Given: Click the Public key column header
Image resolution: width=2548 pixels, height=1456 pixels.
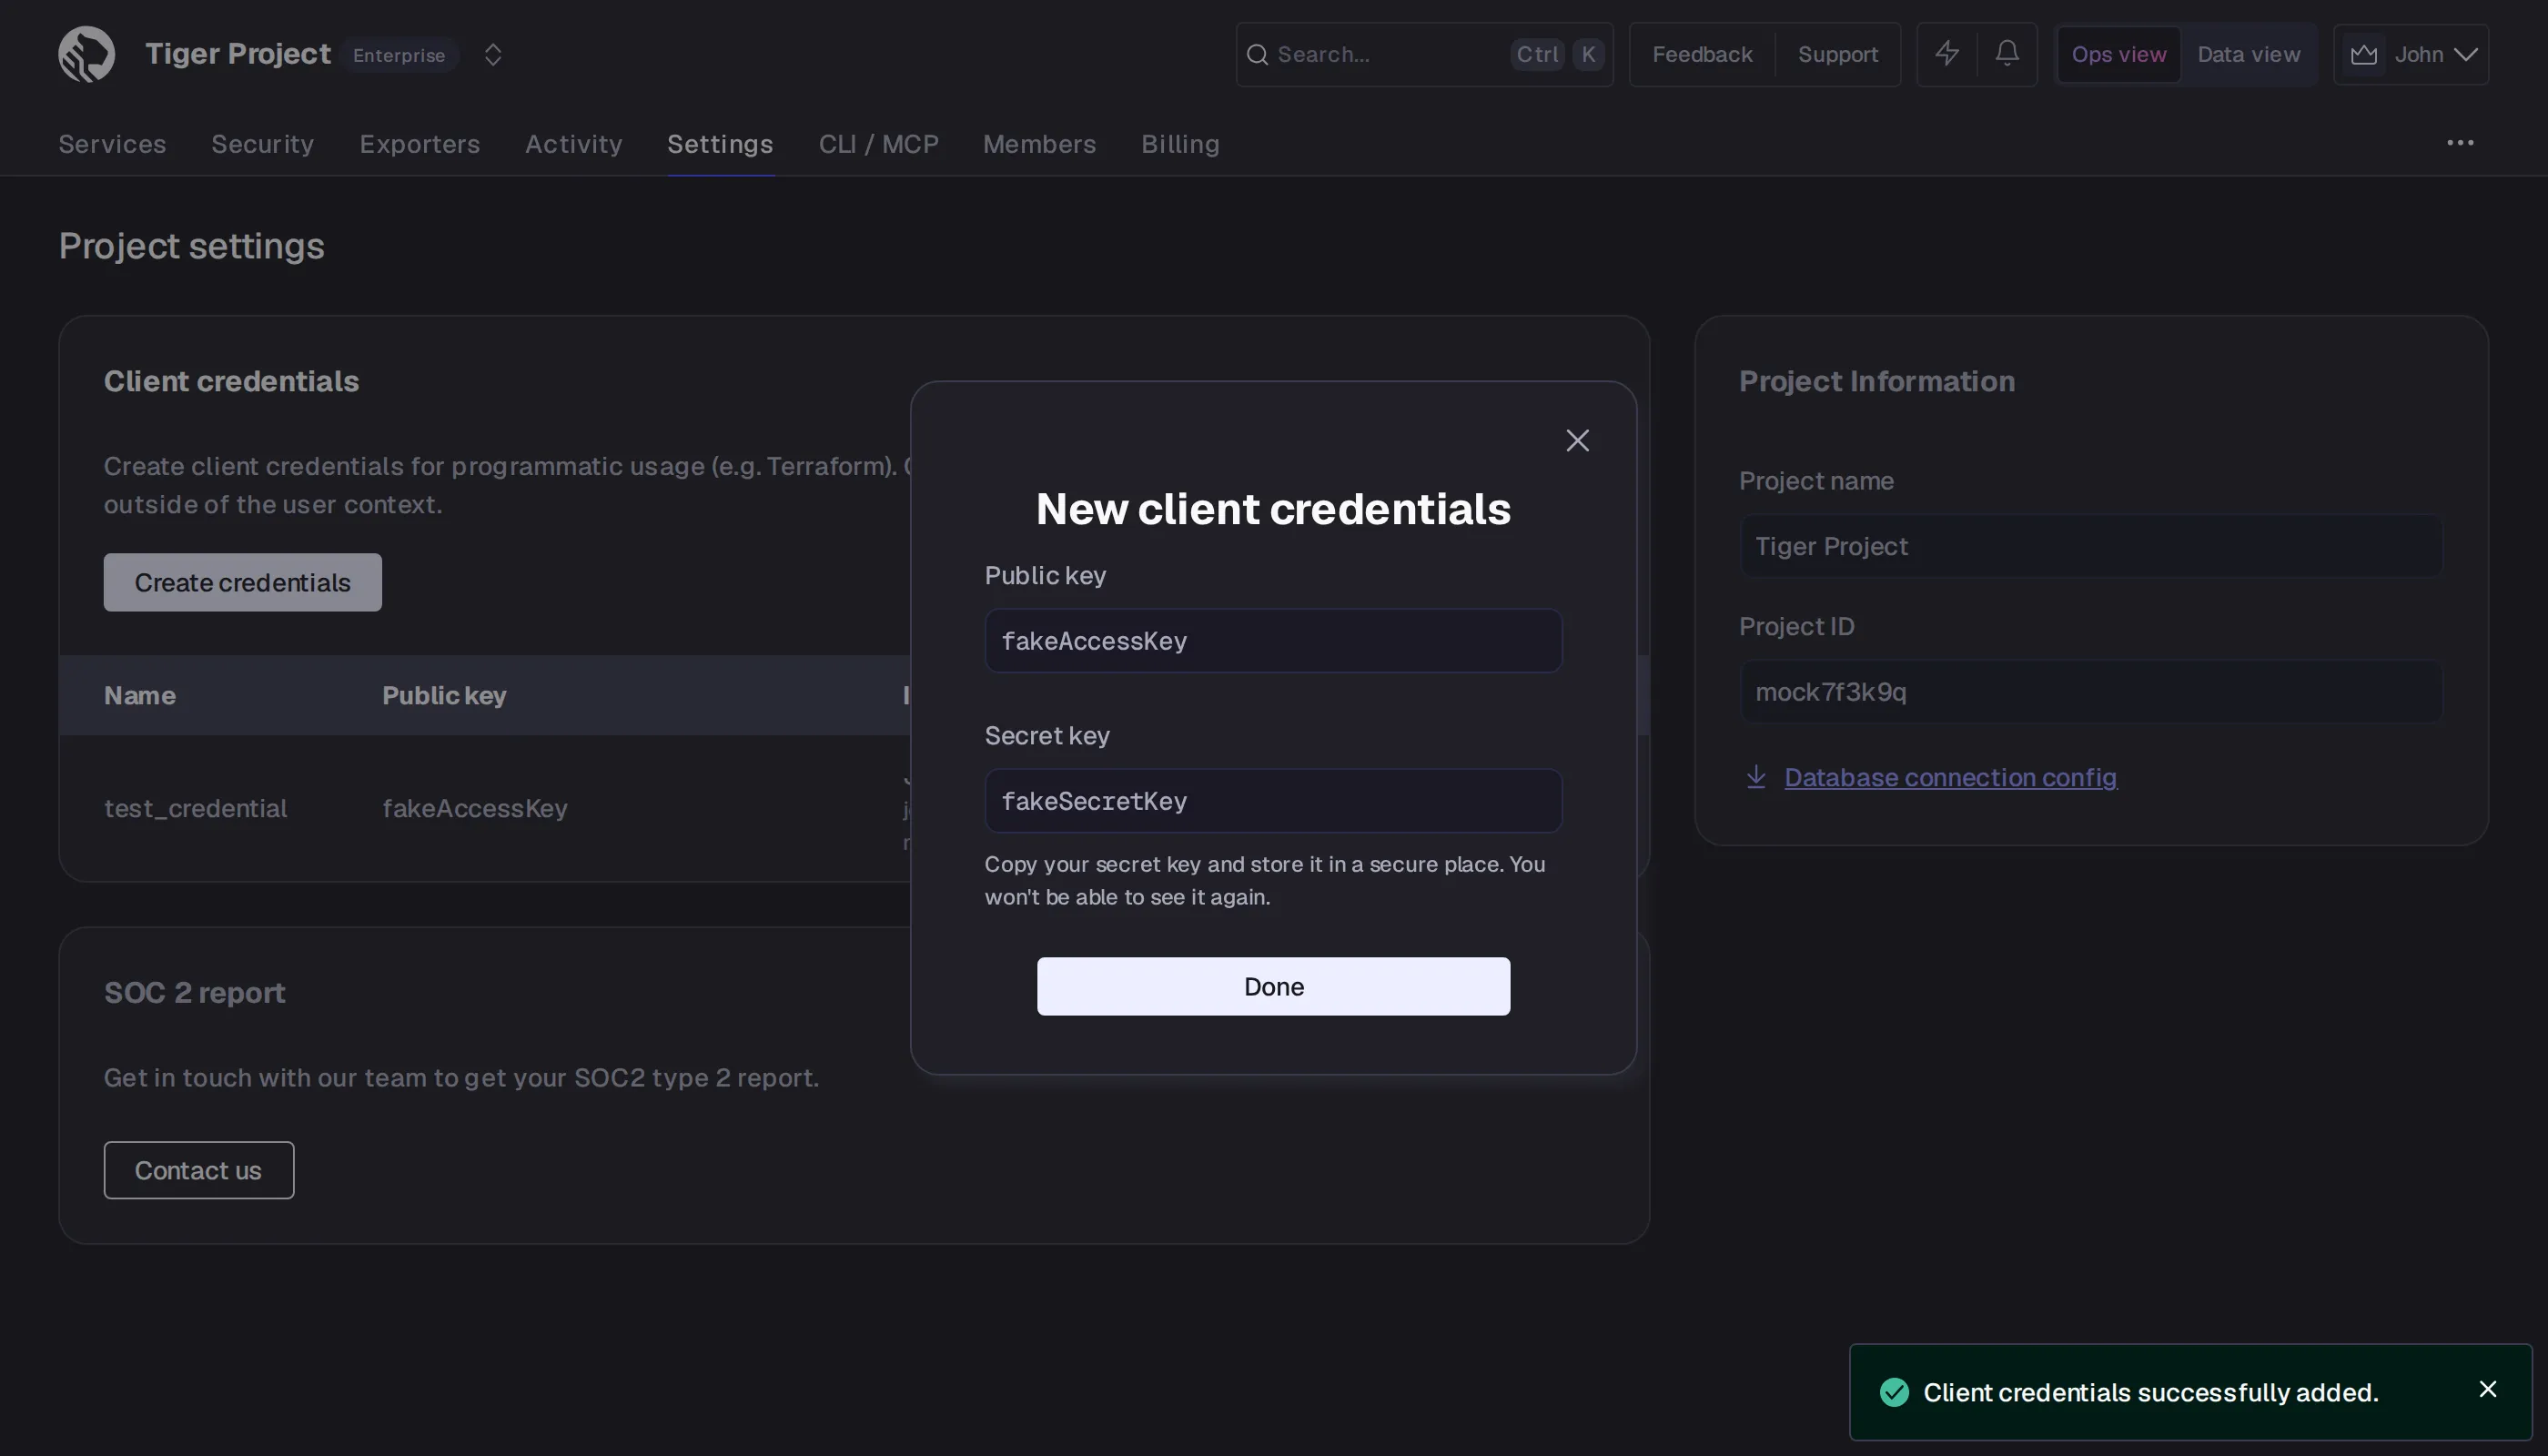Looking at the screenshot, I should 444,695.
